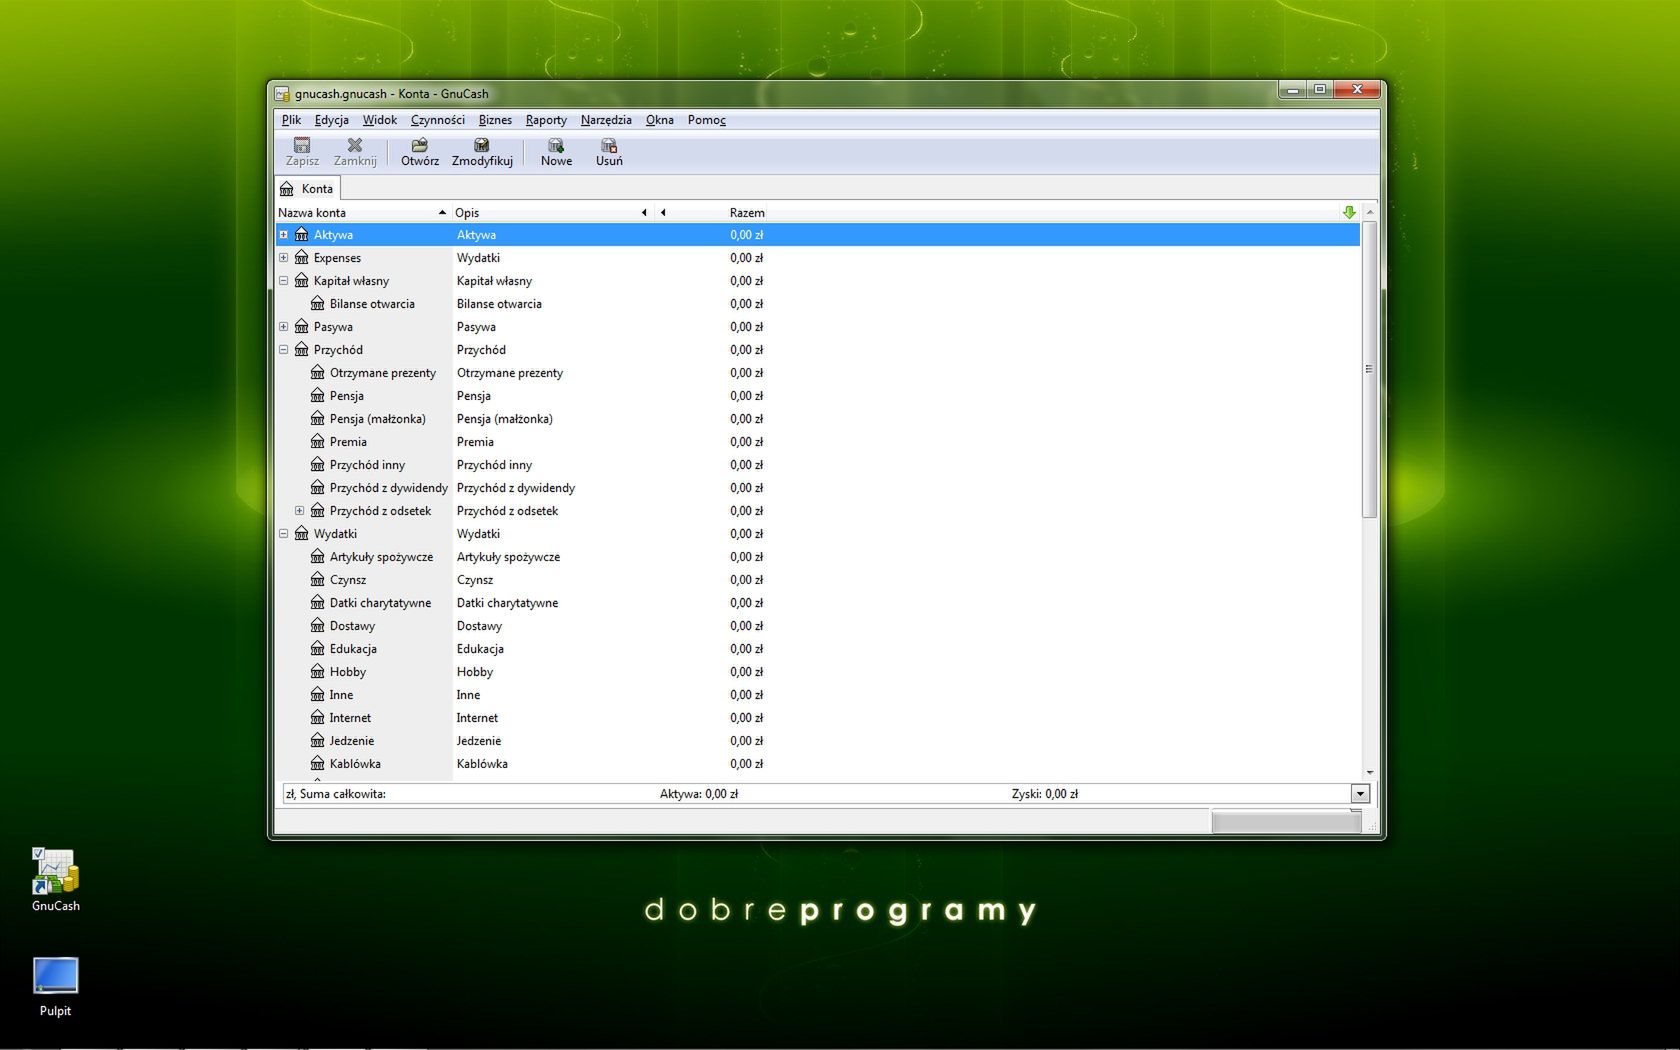The image size is (1680, 1050).
Task: Click the Nowe new account icon
Action: [556, 145]
